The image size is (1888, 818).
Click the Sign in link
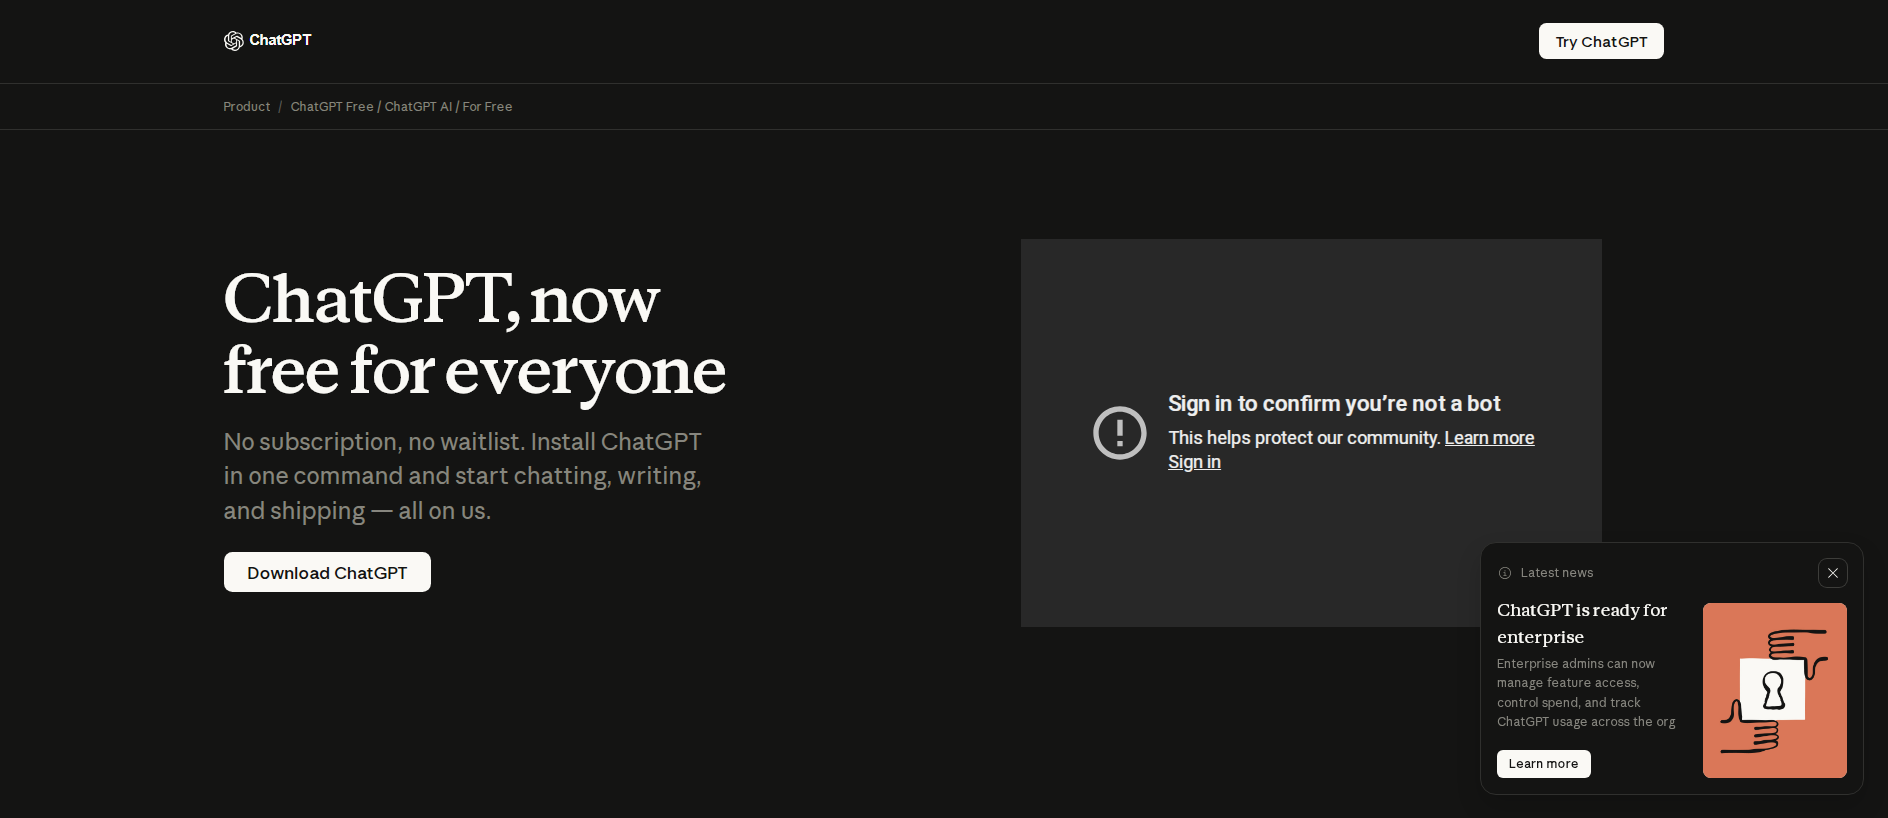point(1194,462)
